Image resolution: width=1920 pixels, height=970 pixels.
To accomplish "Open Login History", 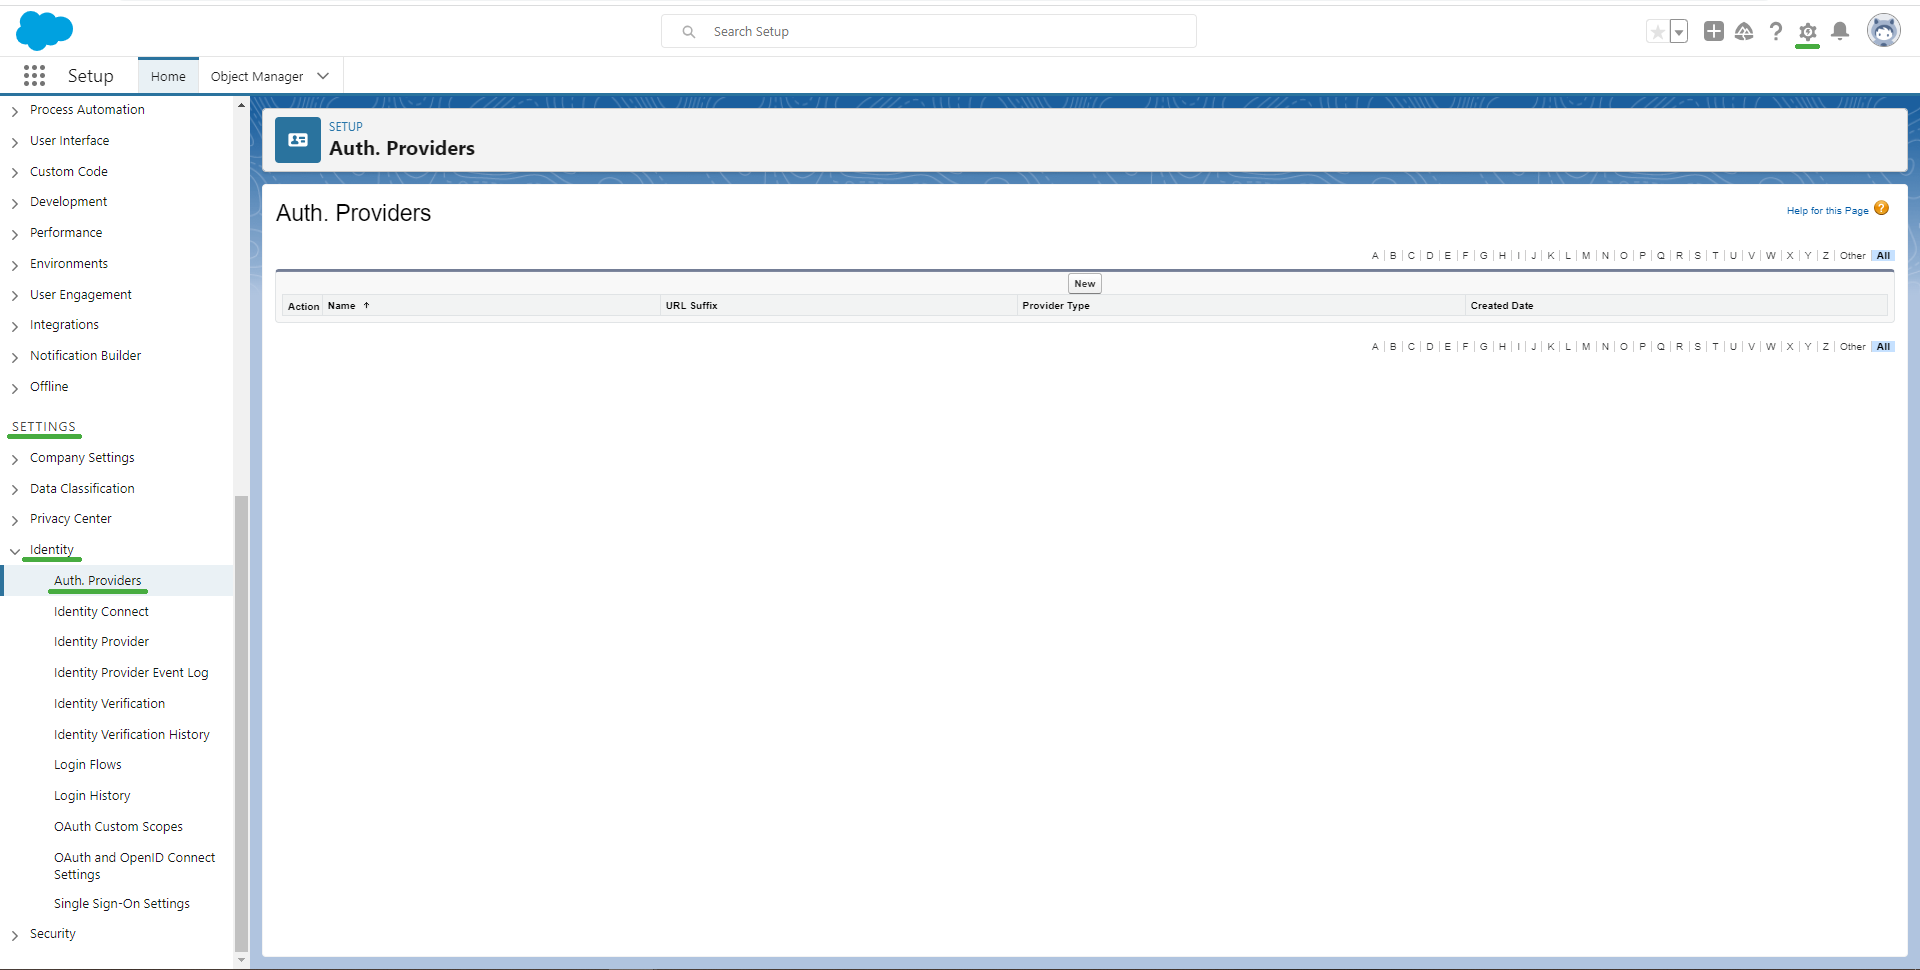I will click(92, 796).
